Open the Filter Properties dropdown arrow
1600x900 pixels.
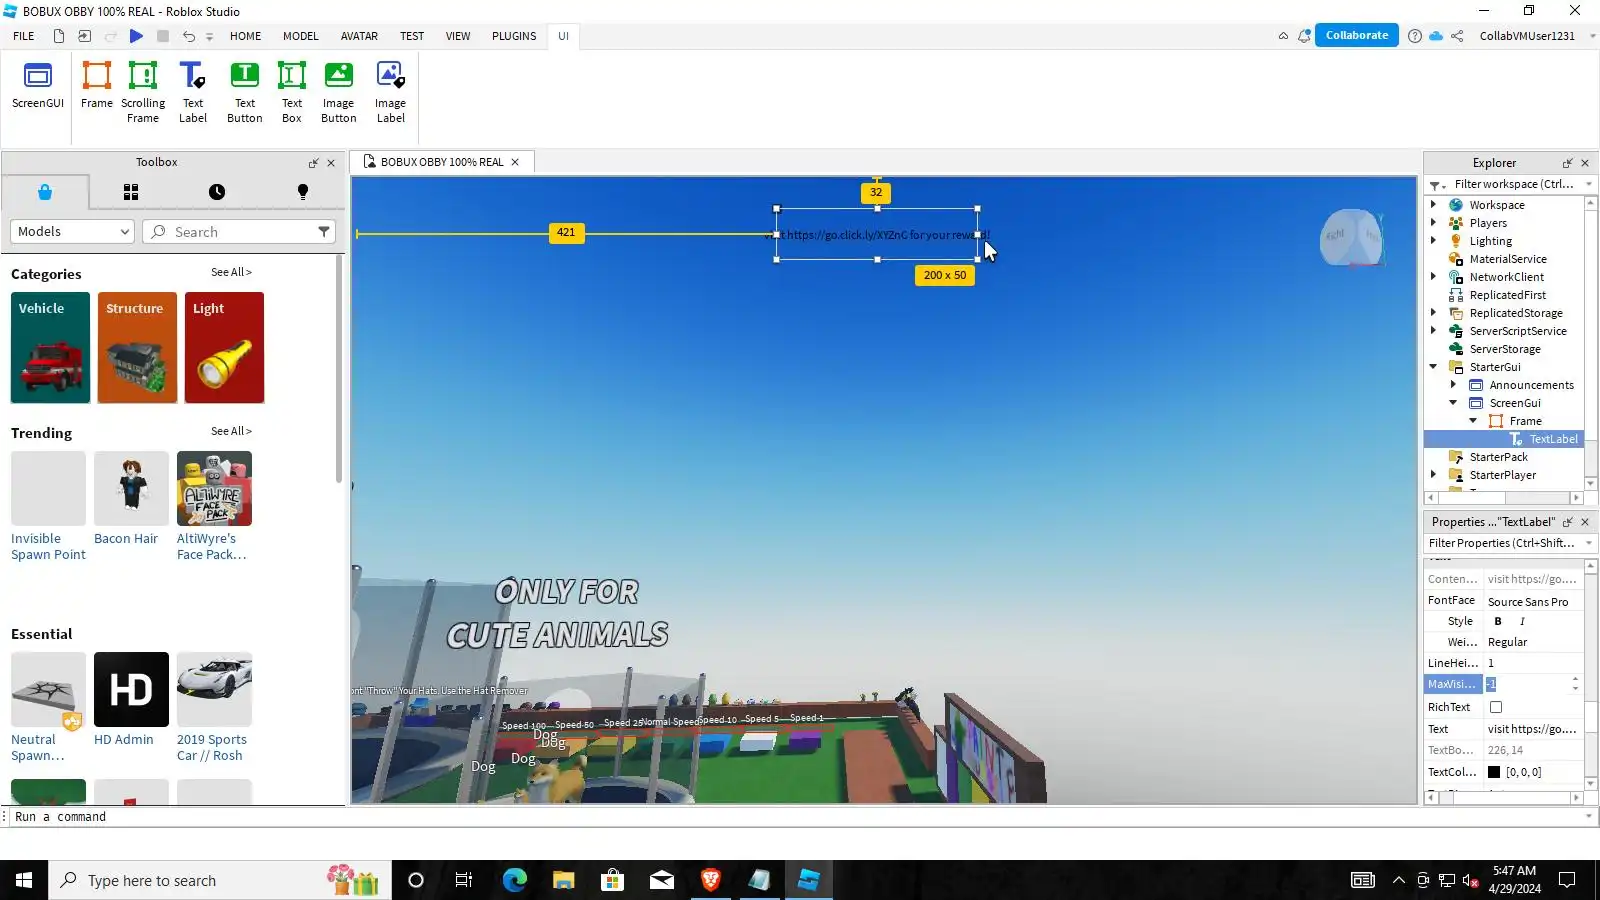[1589, 543]
